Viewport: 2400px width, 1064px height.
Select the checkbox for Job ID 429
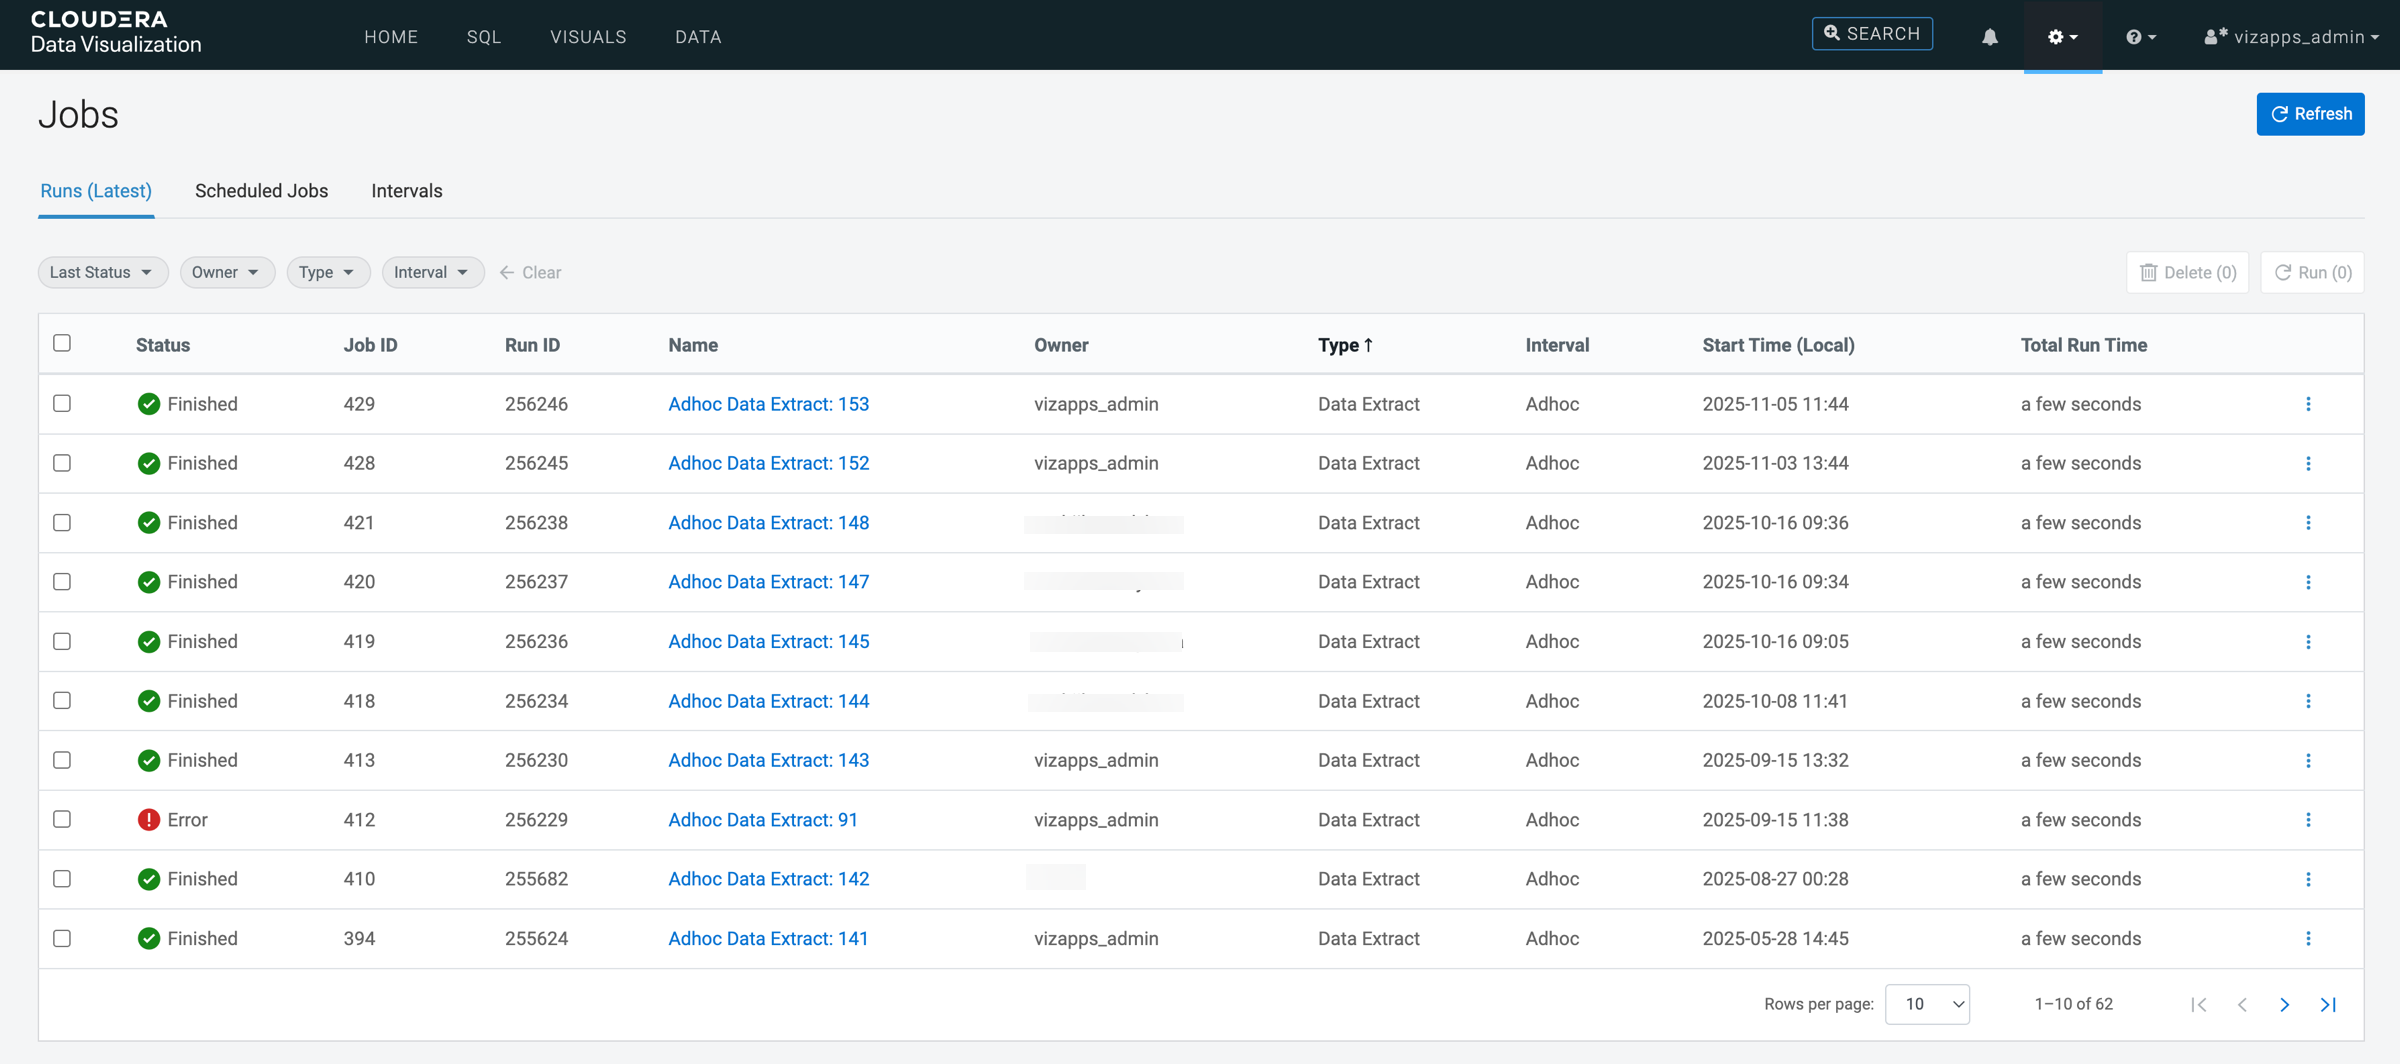62,403
